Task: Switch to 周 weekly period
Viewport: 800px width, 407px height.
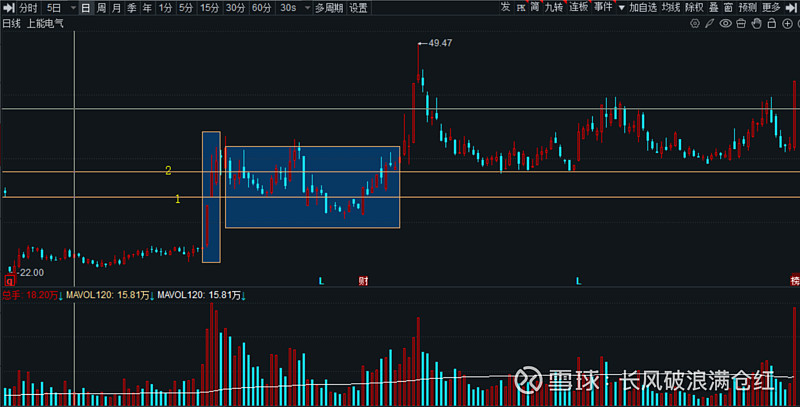Action: pyautogui.click(x=101, y=8)
